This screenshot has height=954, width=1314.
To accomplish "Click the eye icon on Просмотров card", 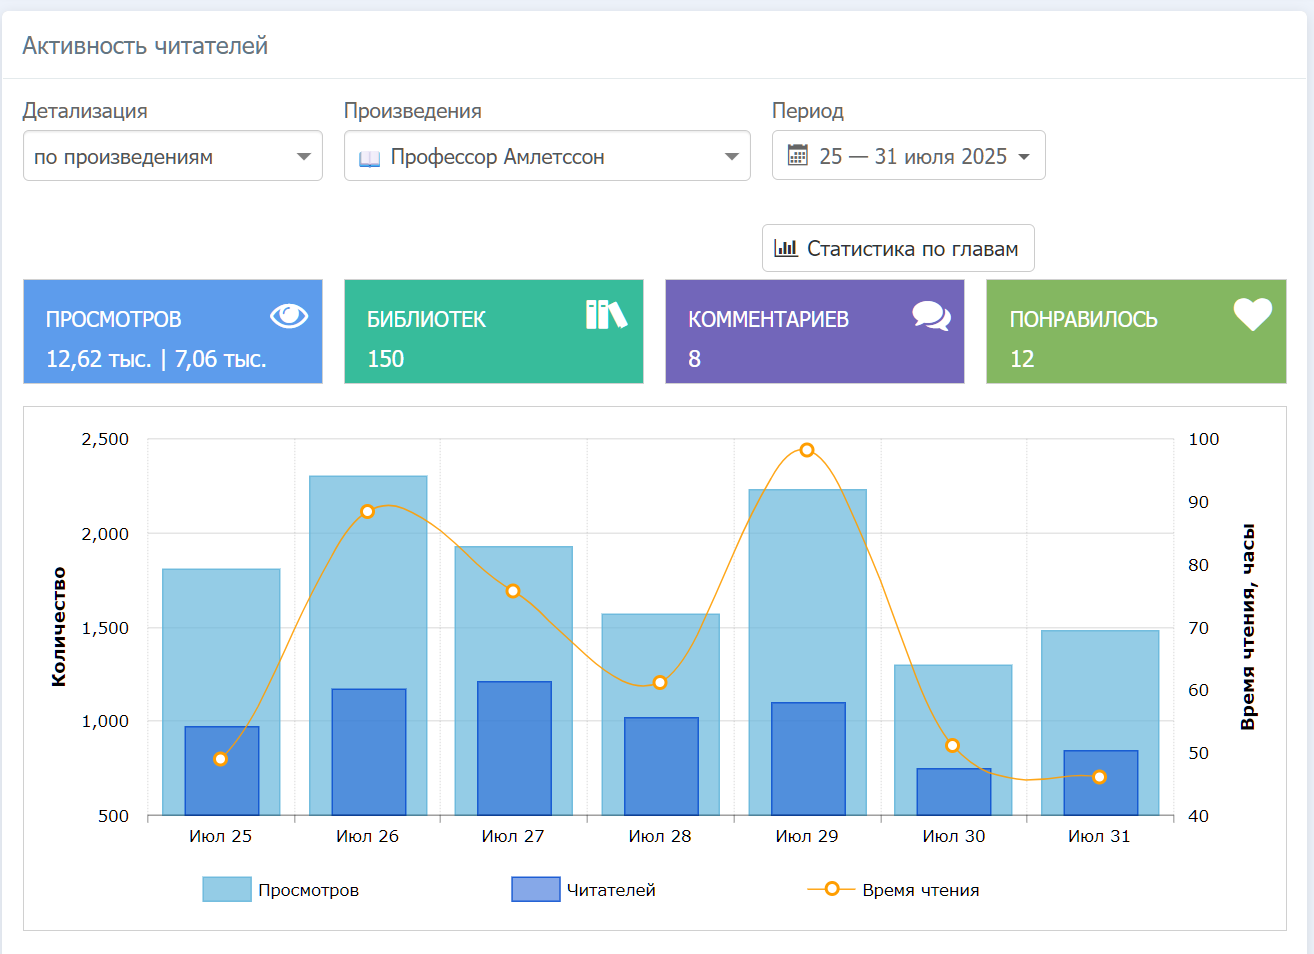I will 289,317.
